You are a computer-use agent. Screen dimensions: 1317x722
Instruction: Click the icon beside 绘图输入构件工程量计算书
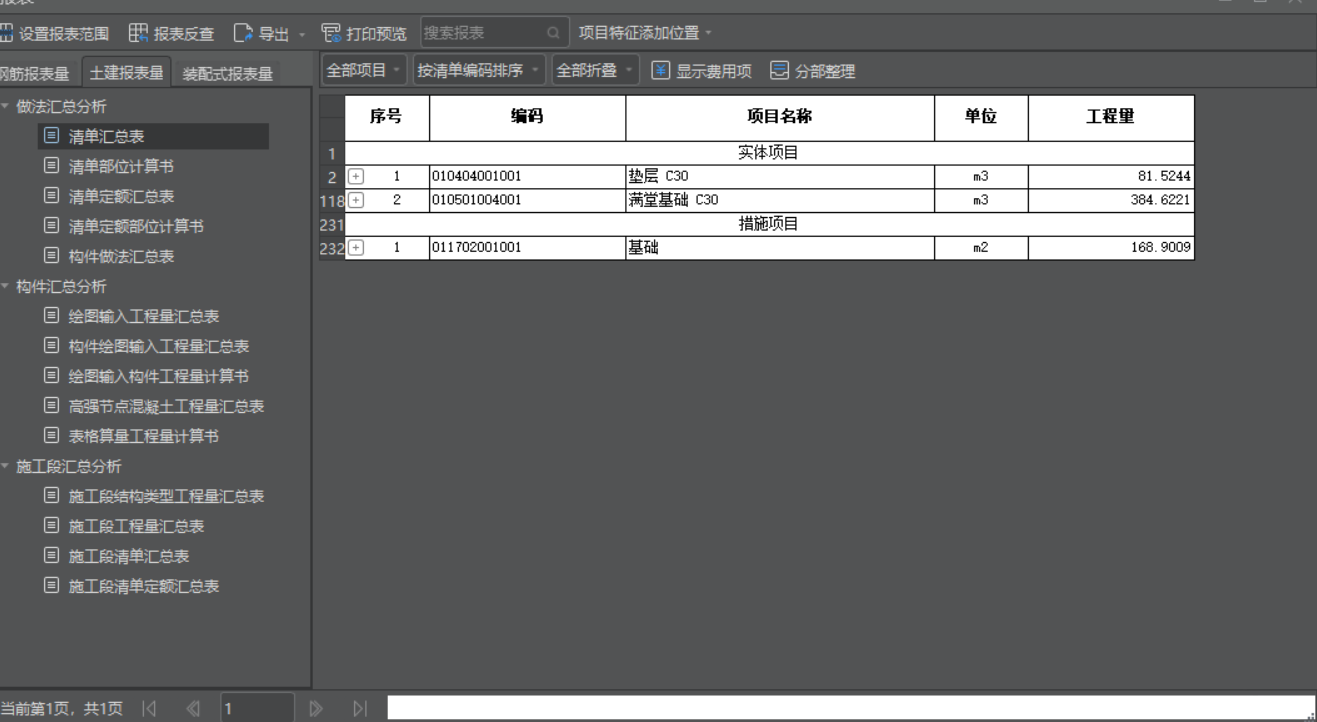51,377
